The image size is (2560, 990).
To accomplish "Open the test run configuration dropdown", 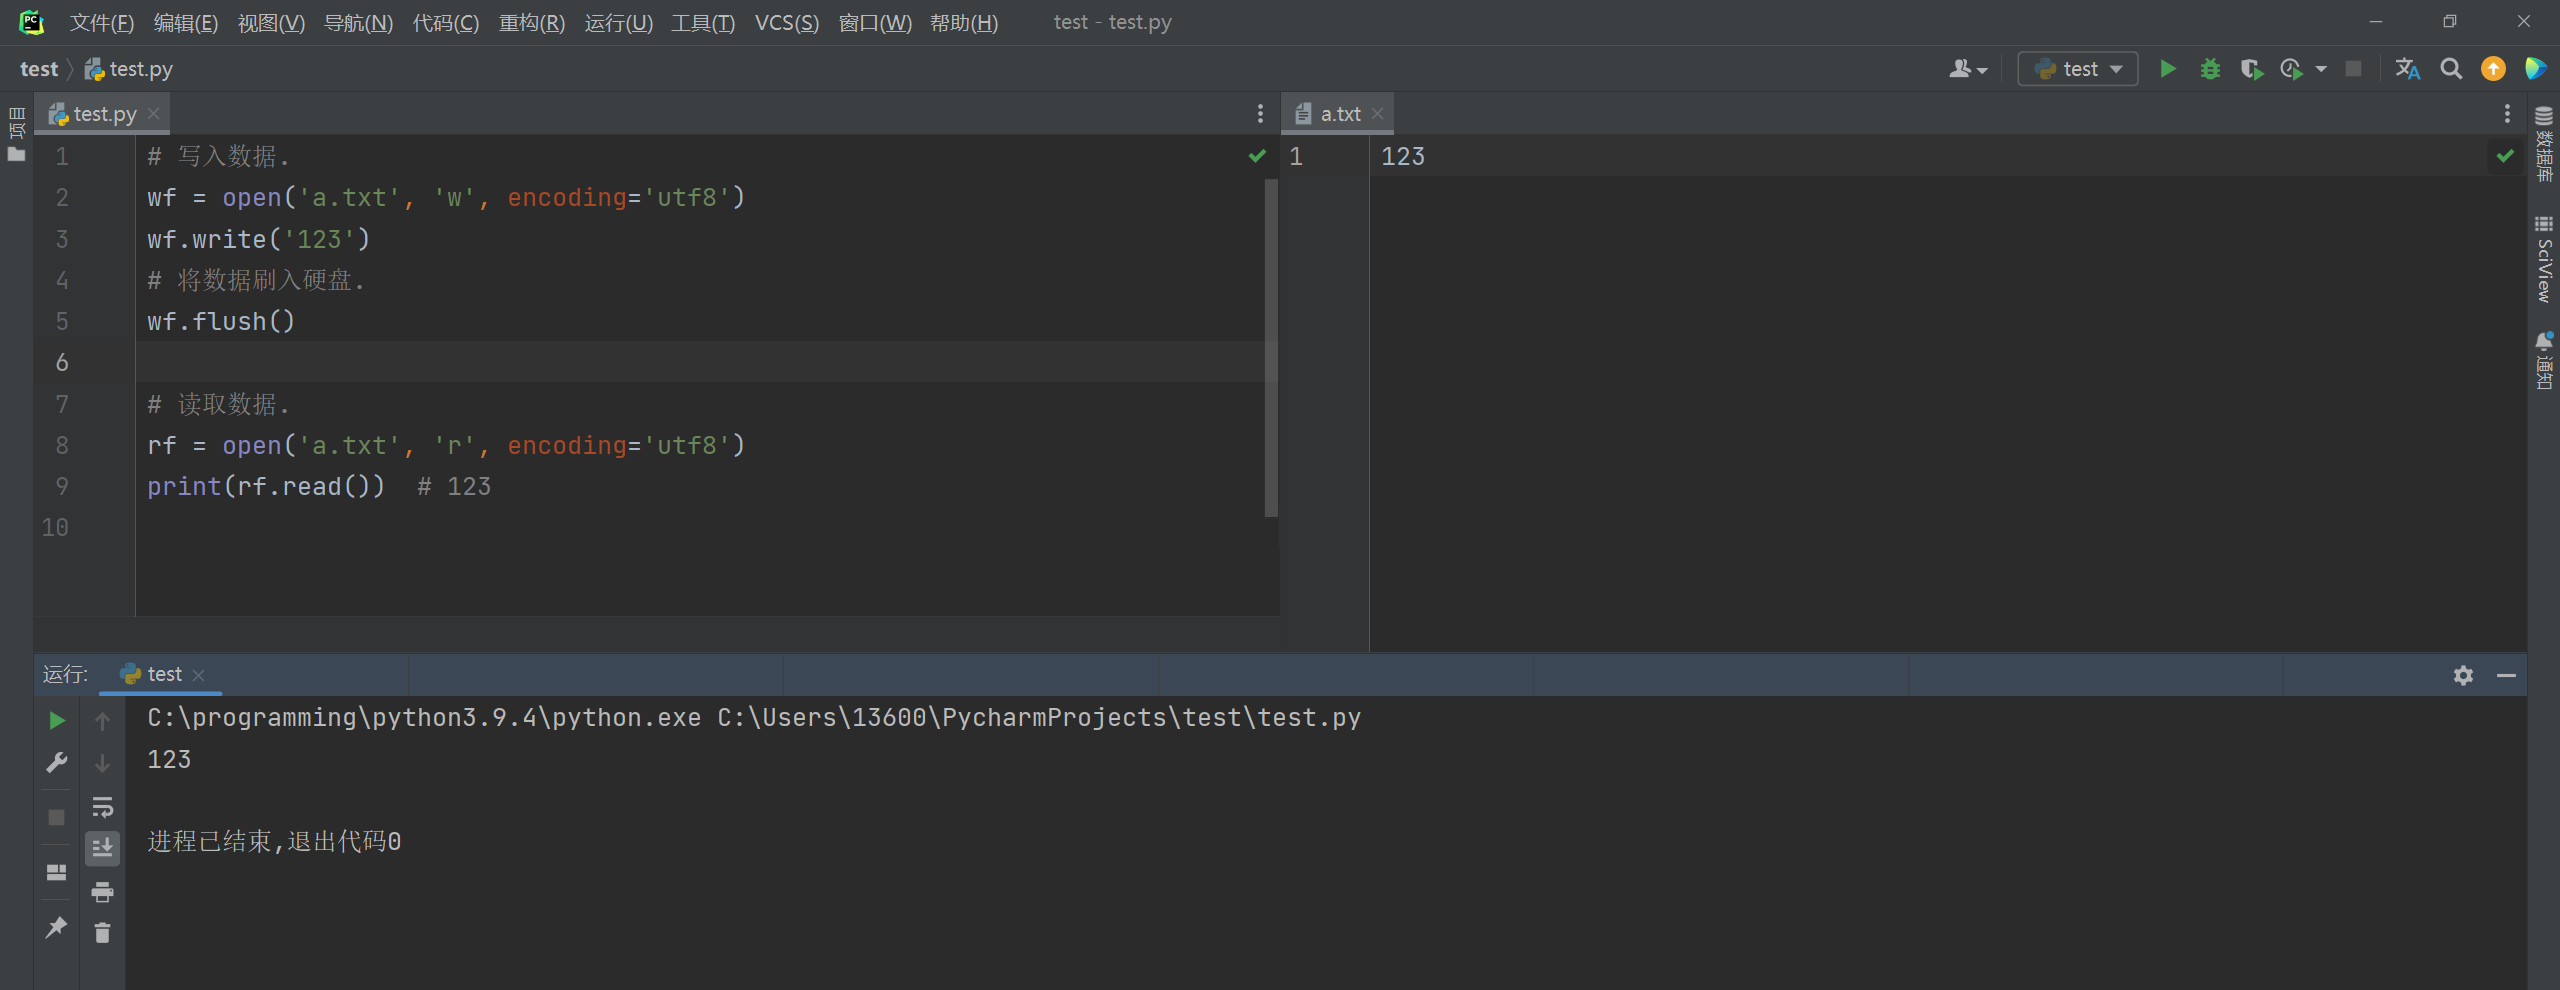I will (2077, 69).
